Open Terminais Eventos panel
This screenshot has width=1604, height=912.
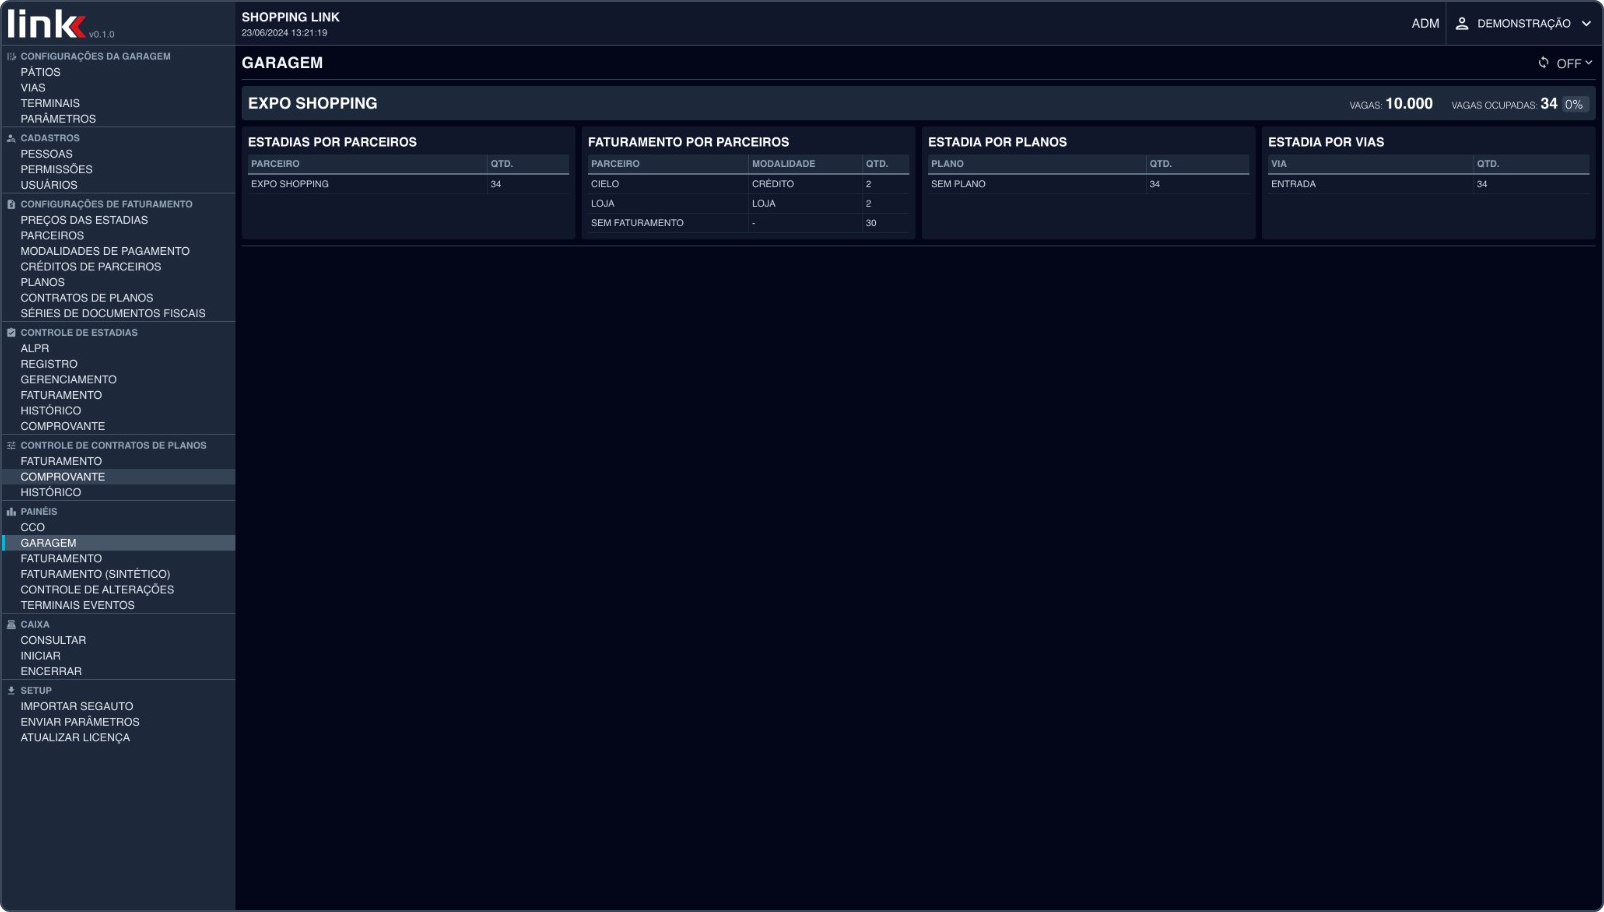point(118,605)
